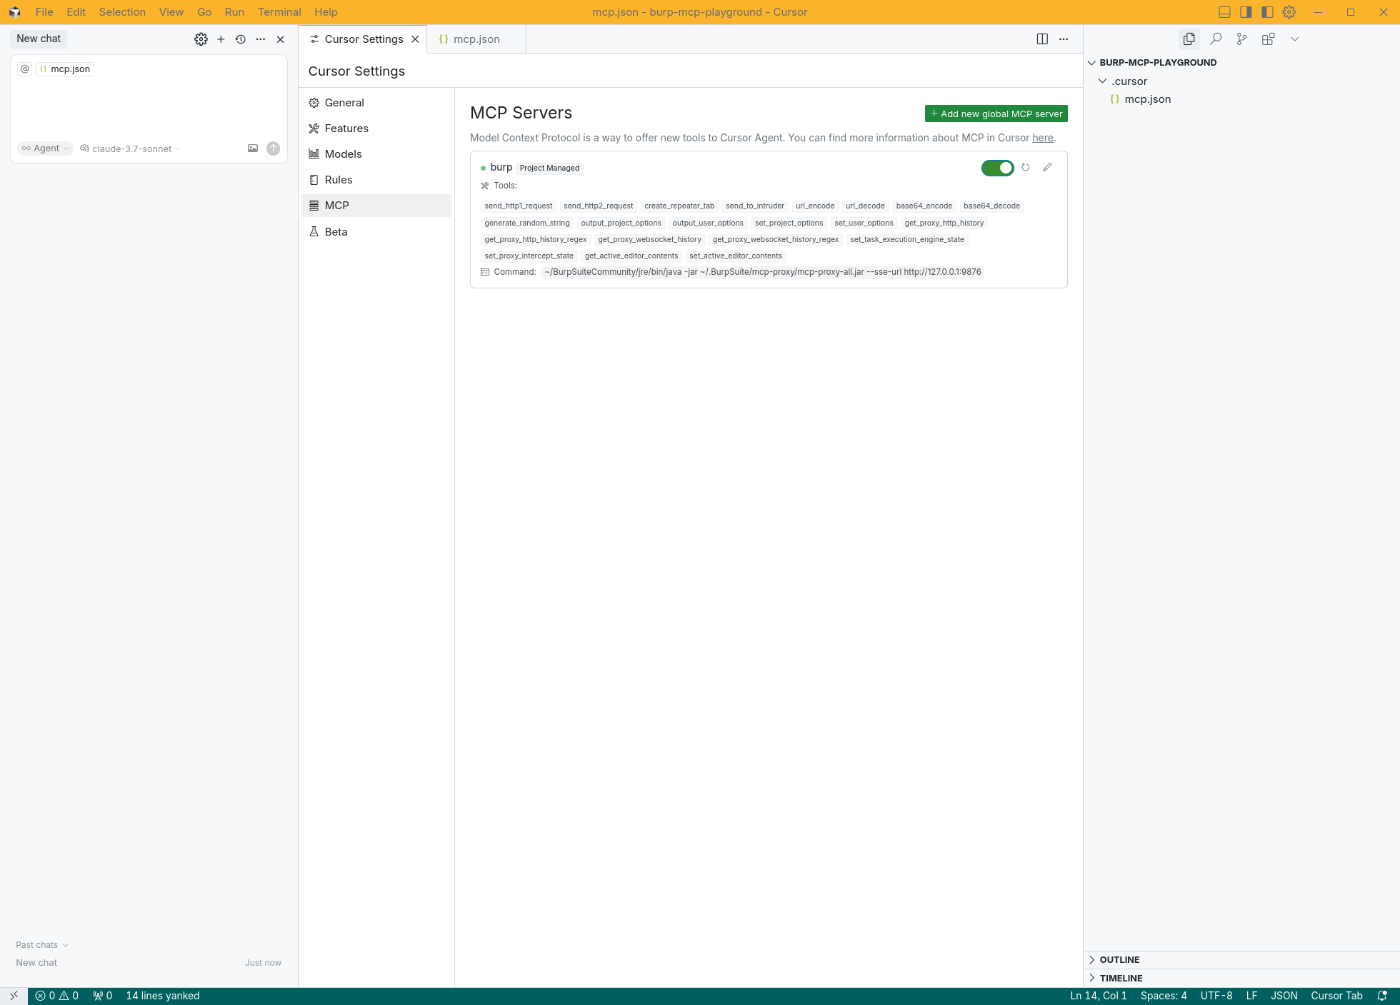Open the View menu
Image resolution: width=1400 pixels, height=1005 pixels.
(171, 12)
